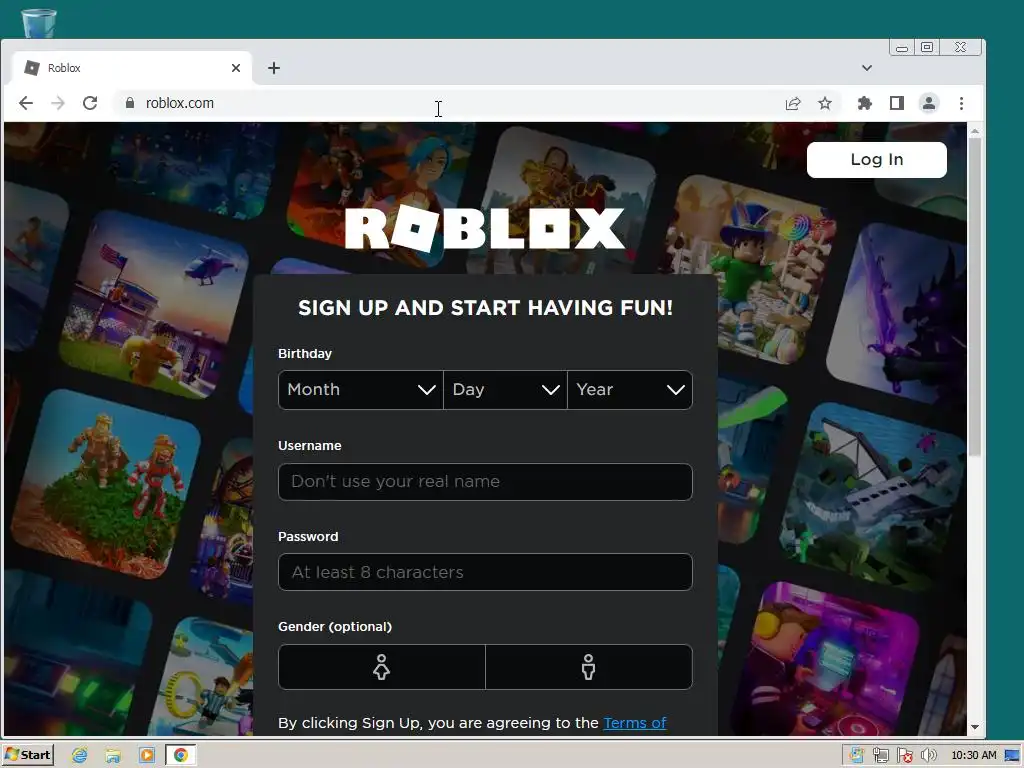The width and height of the screenshot is (1024, 768).
Task: Click the show desktop tray icon
Action: point(1013,756)
